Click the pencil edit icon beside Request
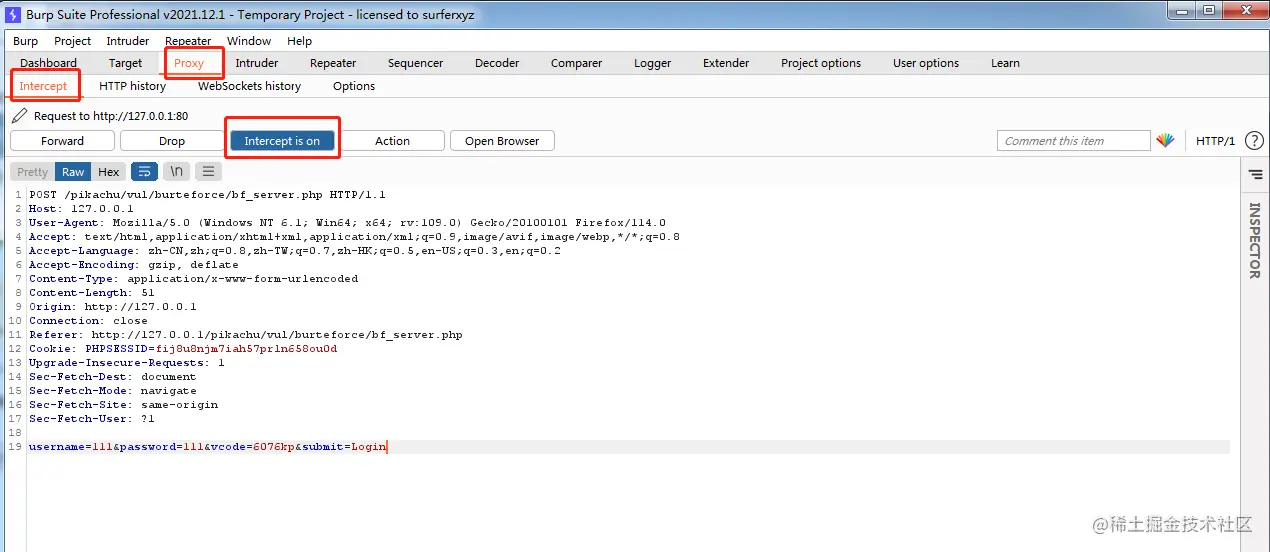The image size is (1270, 552). click(19, 116)
